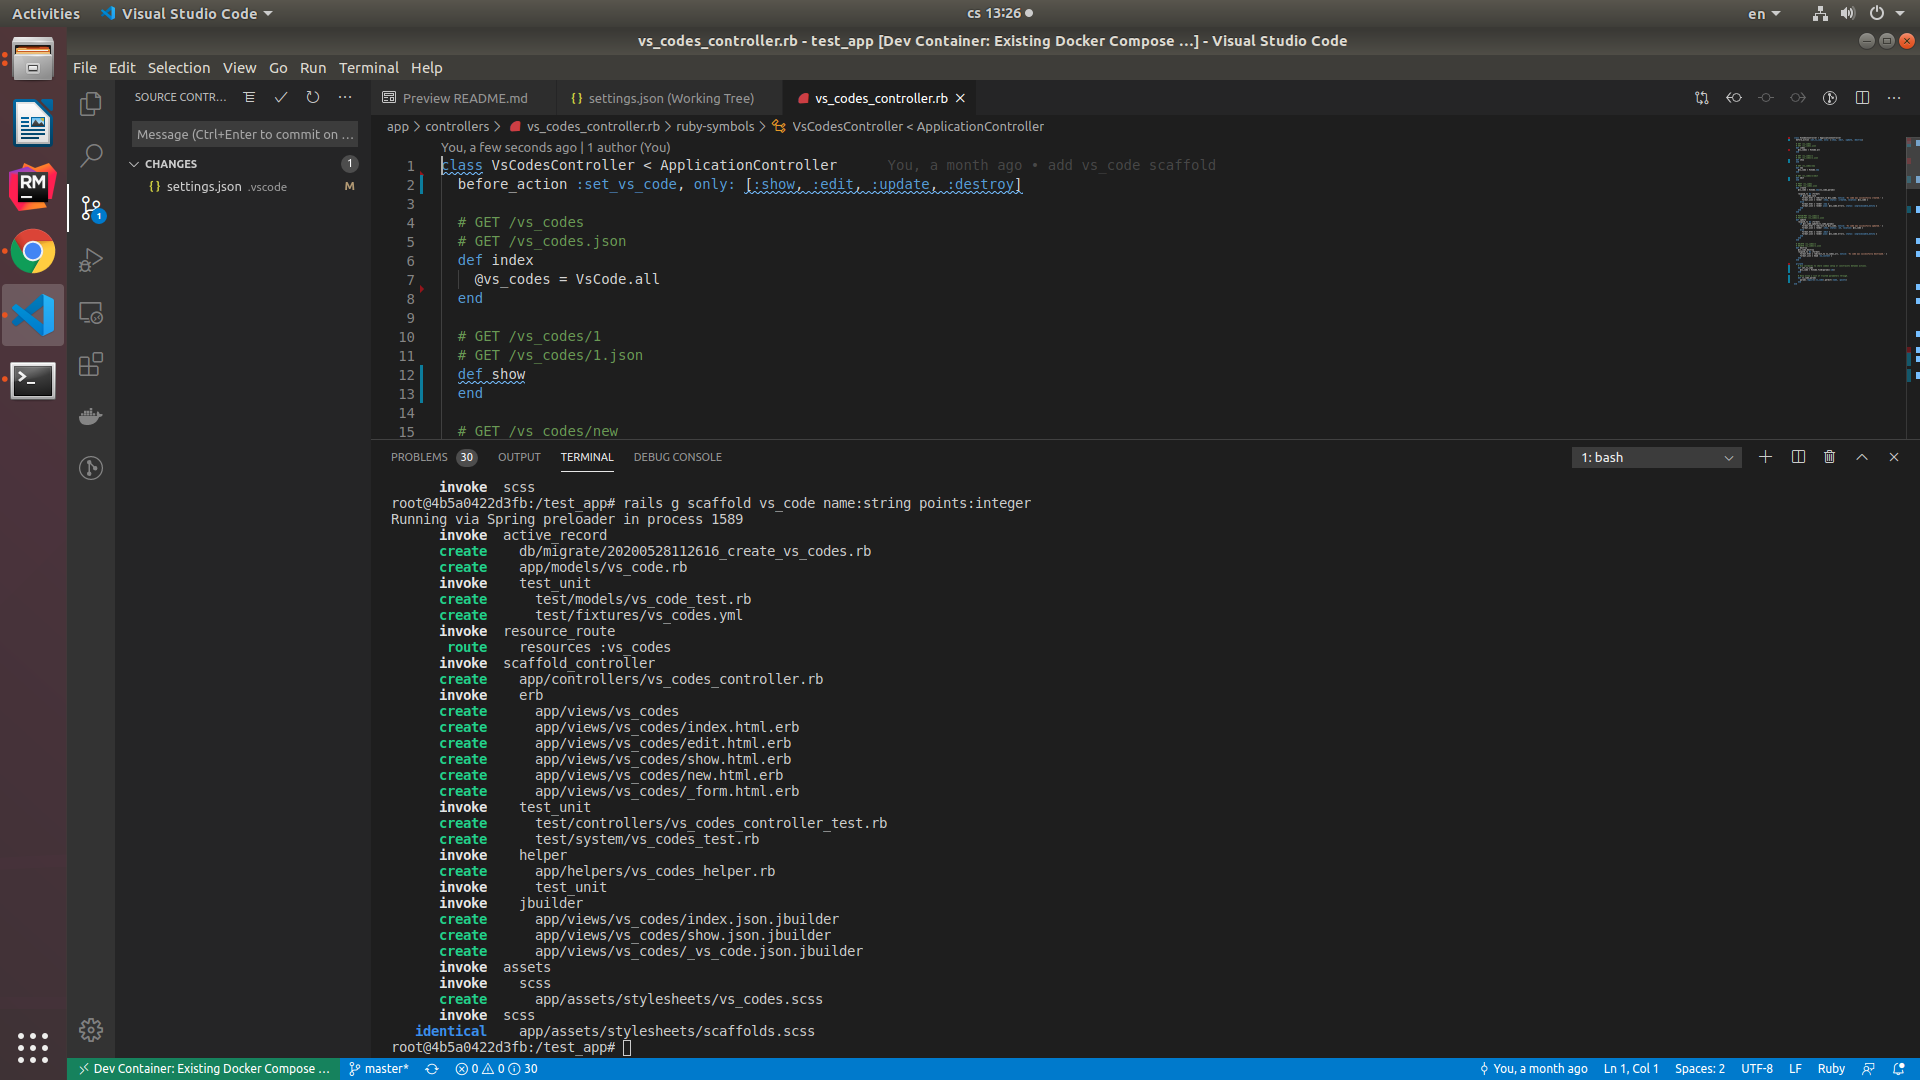1920x1080 pixels.
Task: Focus the commit message input
Action: coord(244,134)
